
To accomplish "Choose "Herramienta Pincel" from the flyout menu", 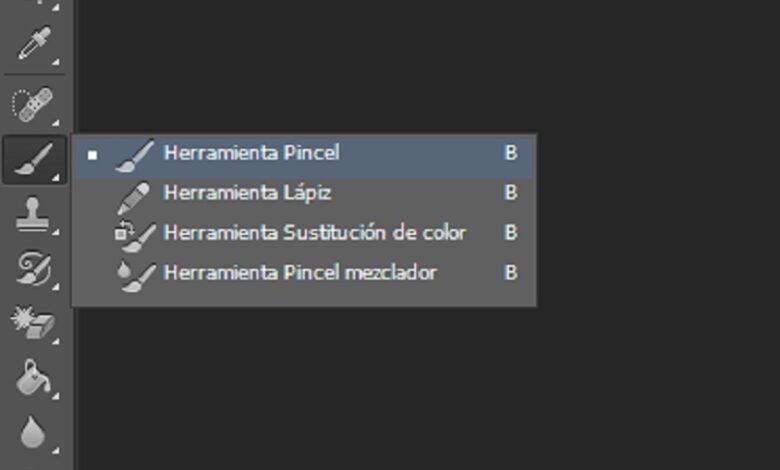I will 252,153.
